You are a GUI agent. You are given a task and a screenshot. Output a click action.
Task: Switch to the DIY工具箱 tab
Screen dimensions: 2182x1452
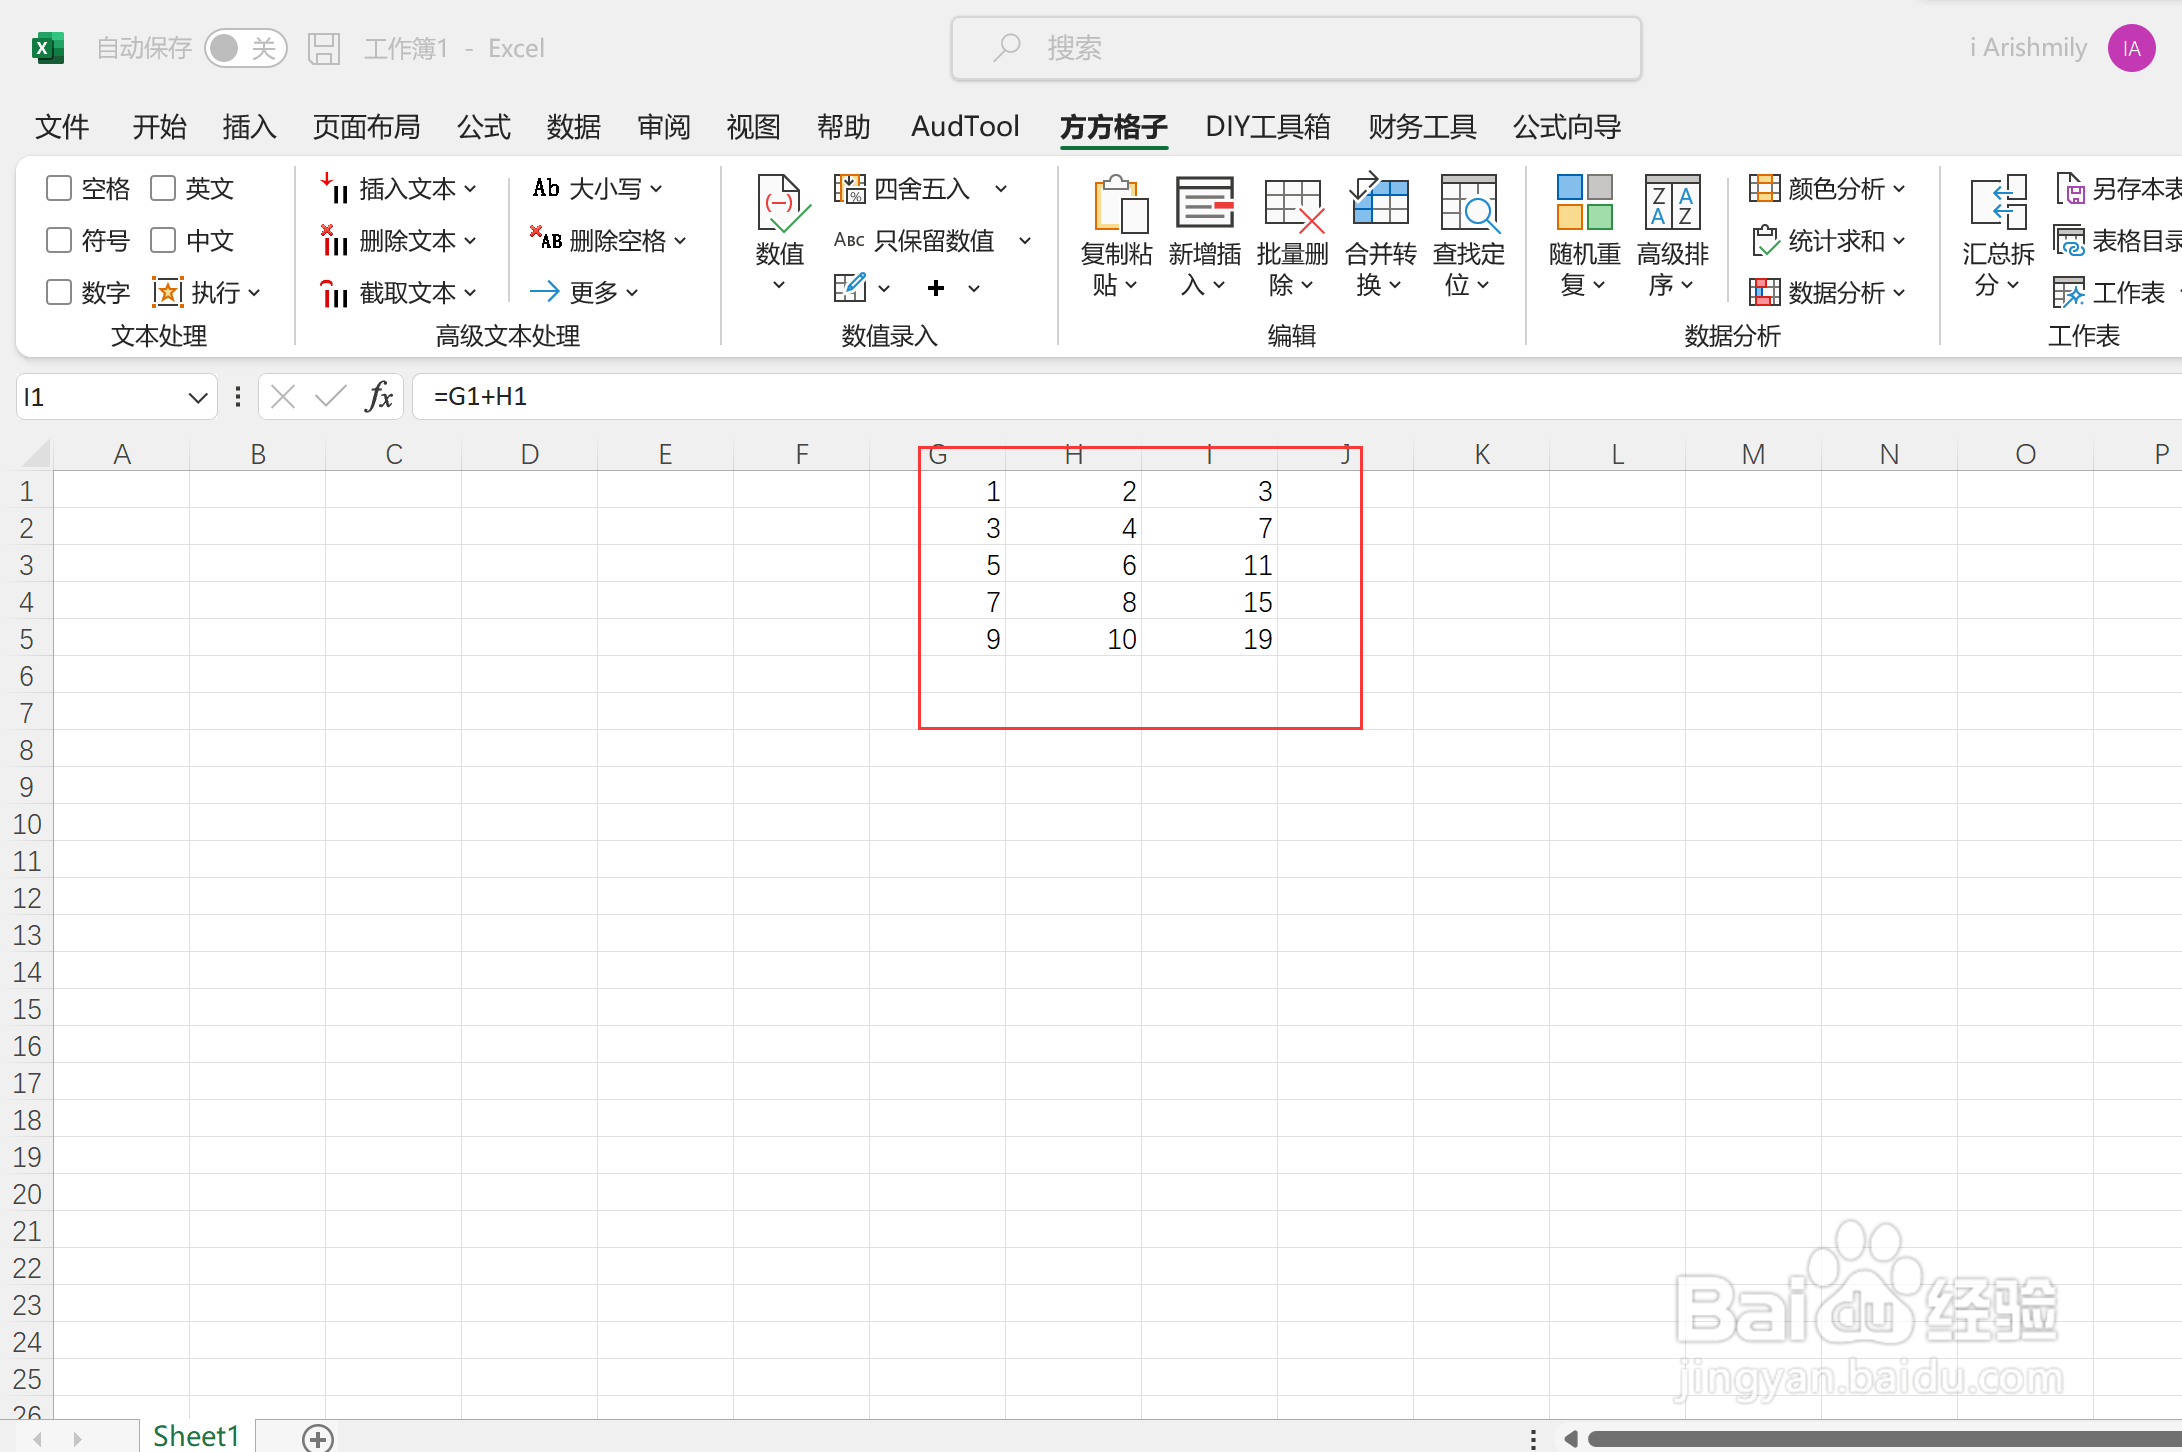1267,127
